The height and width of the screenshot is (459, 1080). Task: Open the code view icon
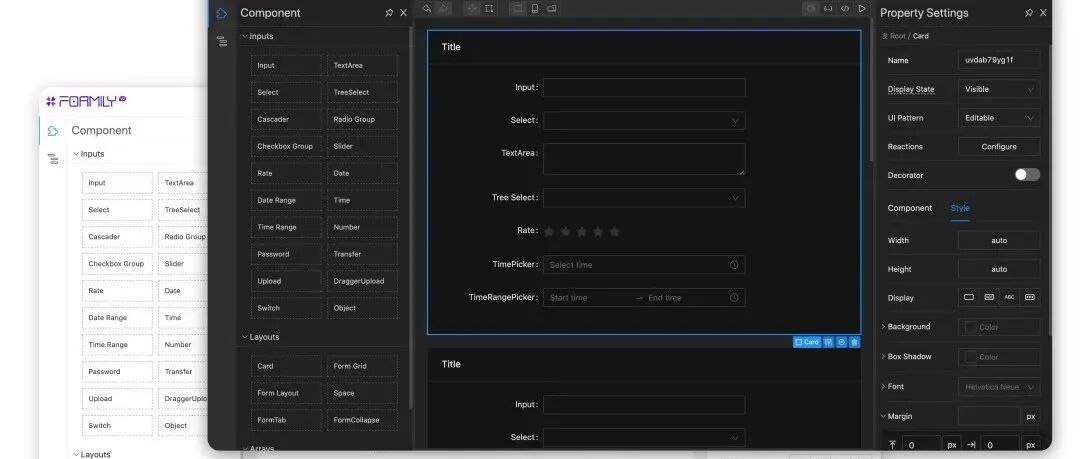pyautogui.click(x=845, y=8)
